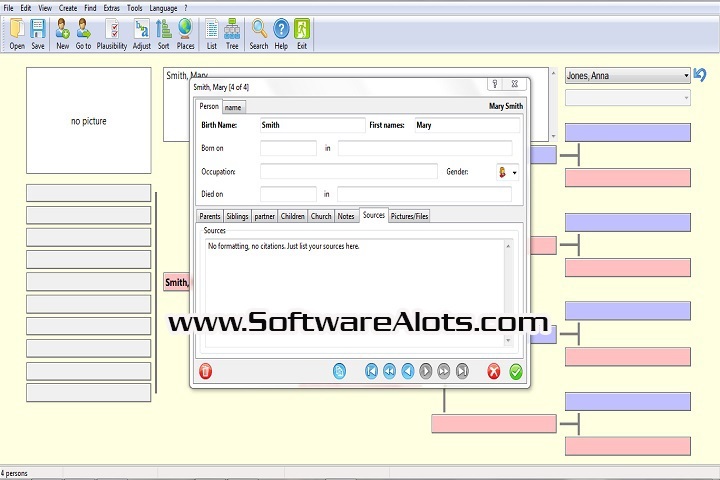This screenshot has width=720, height=480.
Task: Open the question mark menu
Action: [186, 8]
